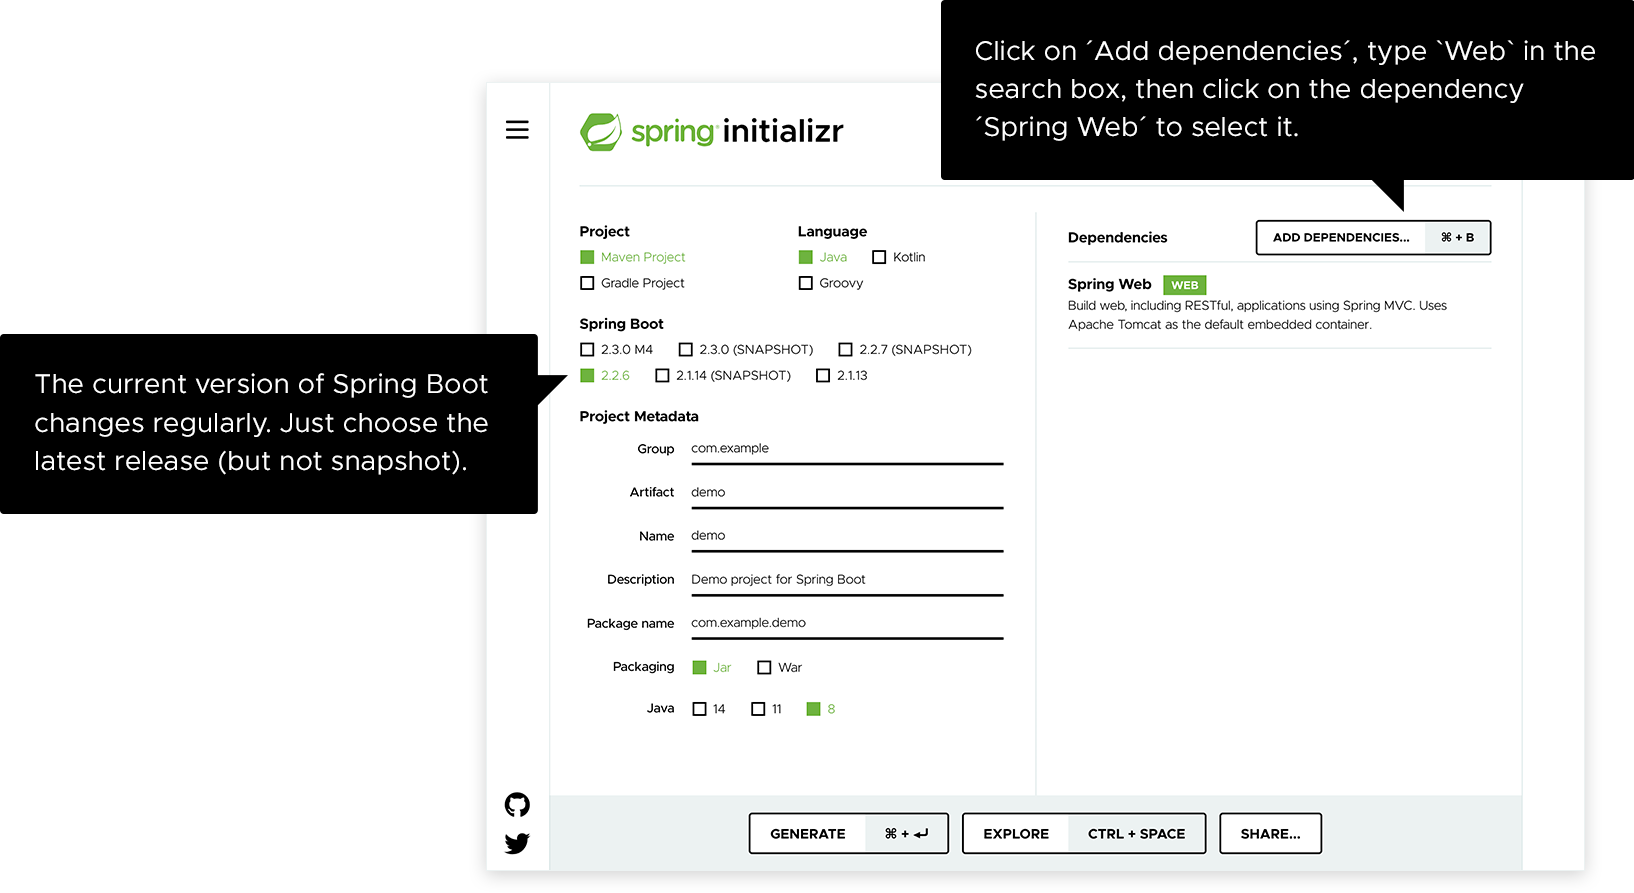Screen dimensions: 1634x893
Task: Open the GitHub icon link
Action: point(517,805)
